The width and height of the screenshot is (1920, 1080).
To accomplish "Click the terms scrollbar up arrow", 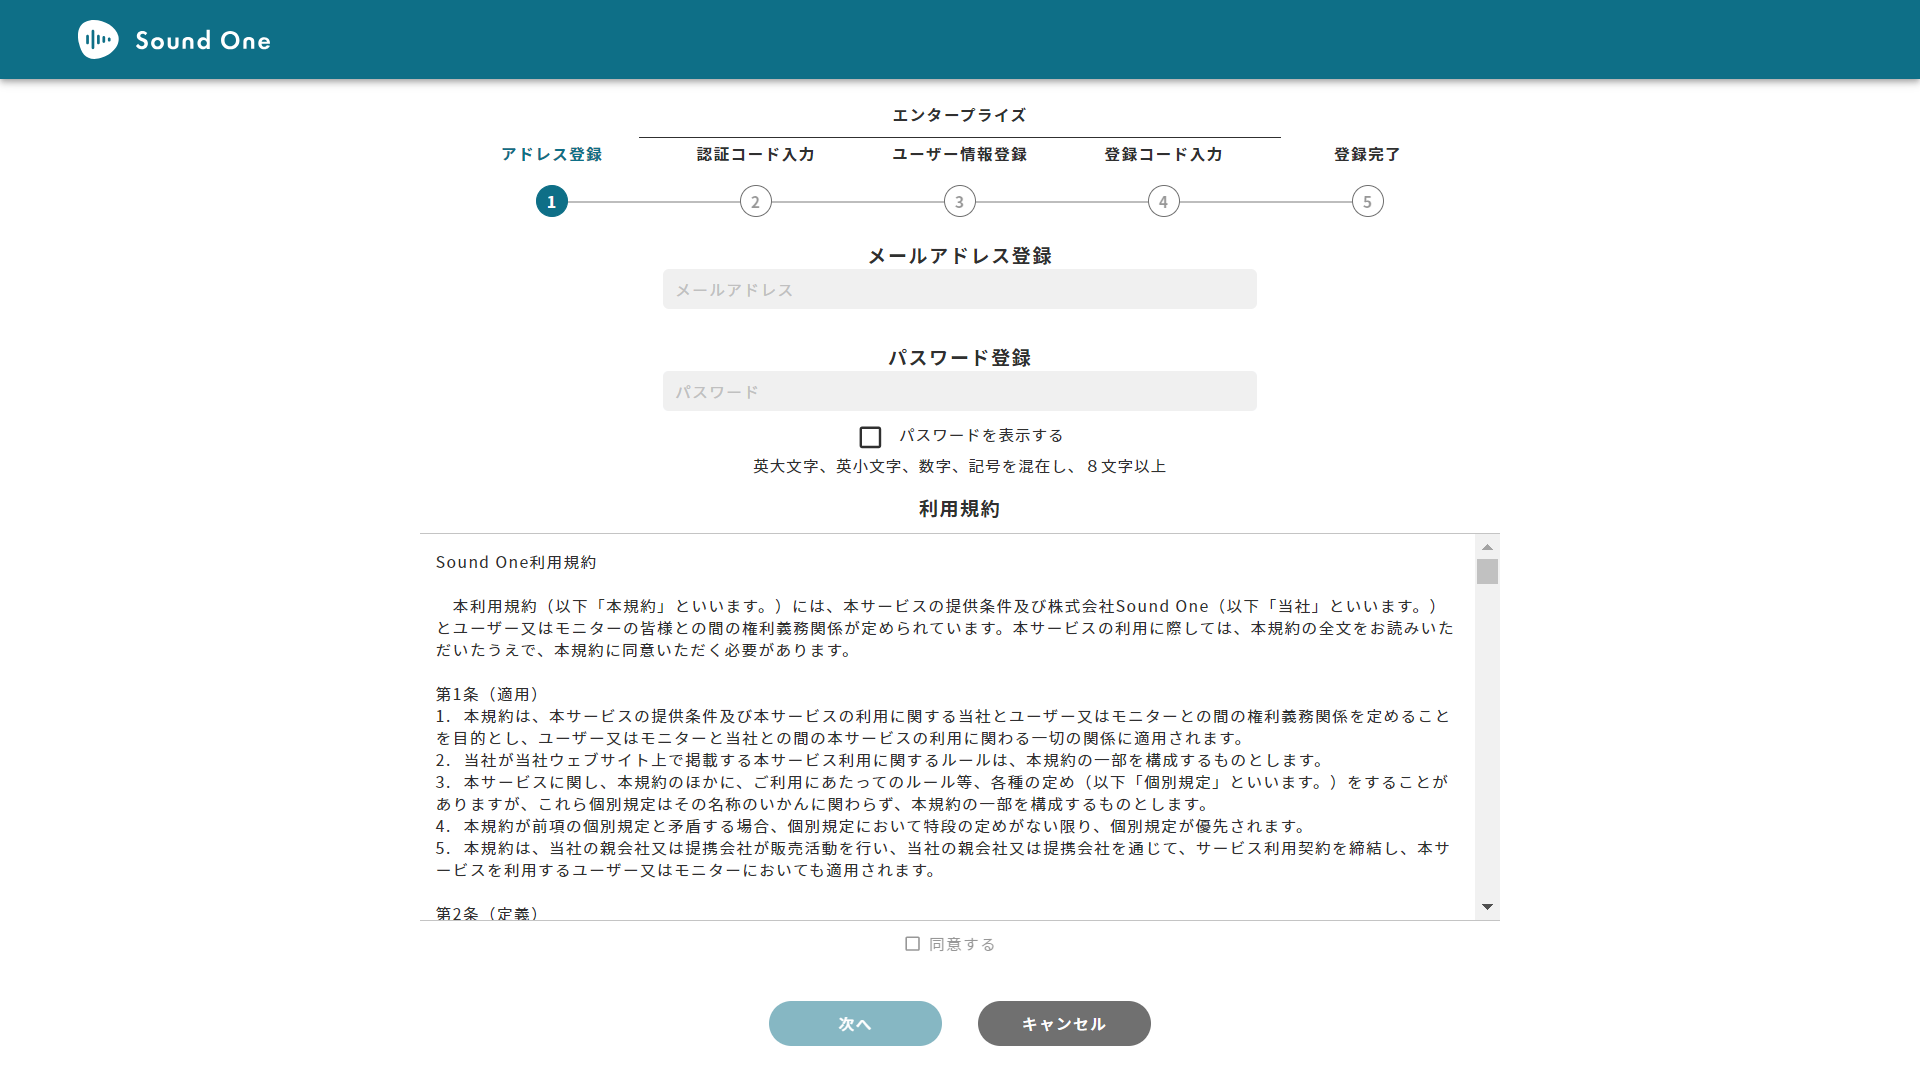I will 1487,547.
